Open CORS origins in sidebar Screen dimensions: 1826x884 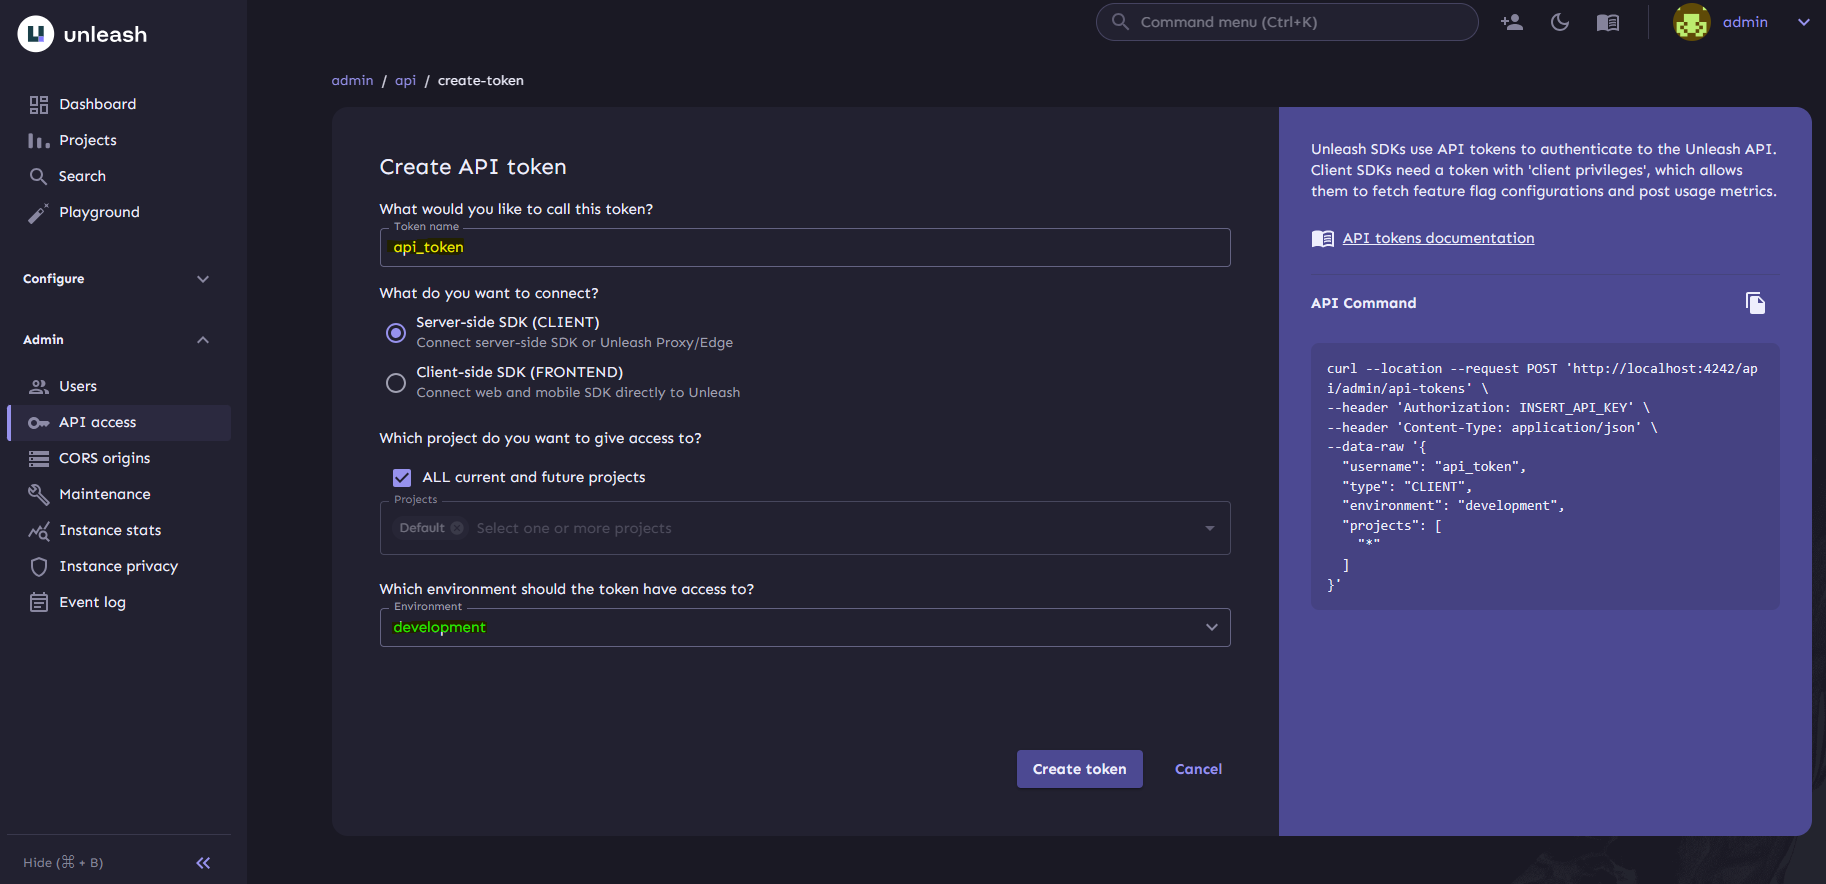pyautogui.click(x=104, y=458)
